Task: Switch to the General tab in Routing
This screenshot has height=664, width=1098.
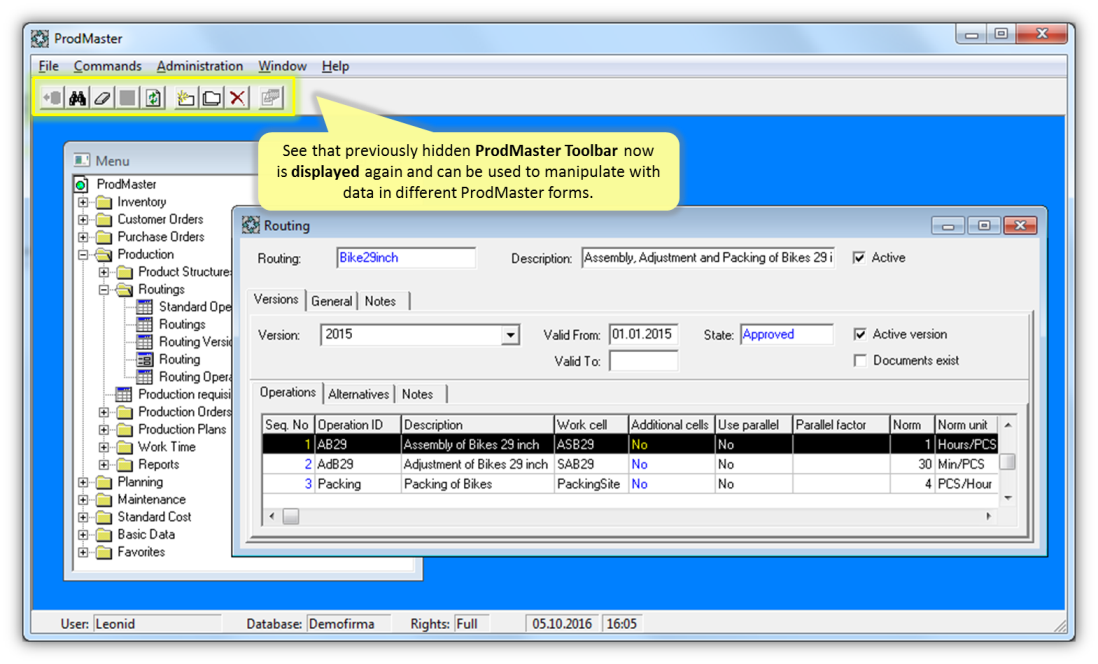Action: (x=332, y=301)
